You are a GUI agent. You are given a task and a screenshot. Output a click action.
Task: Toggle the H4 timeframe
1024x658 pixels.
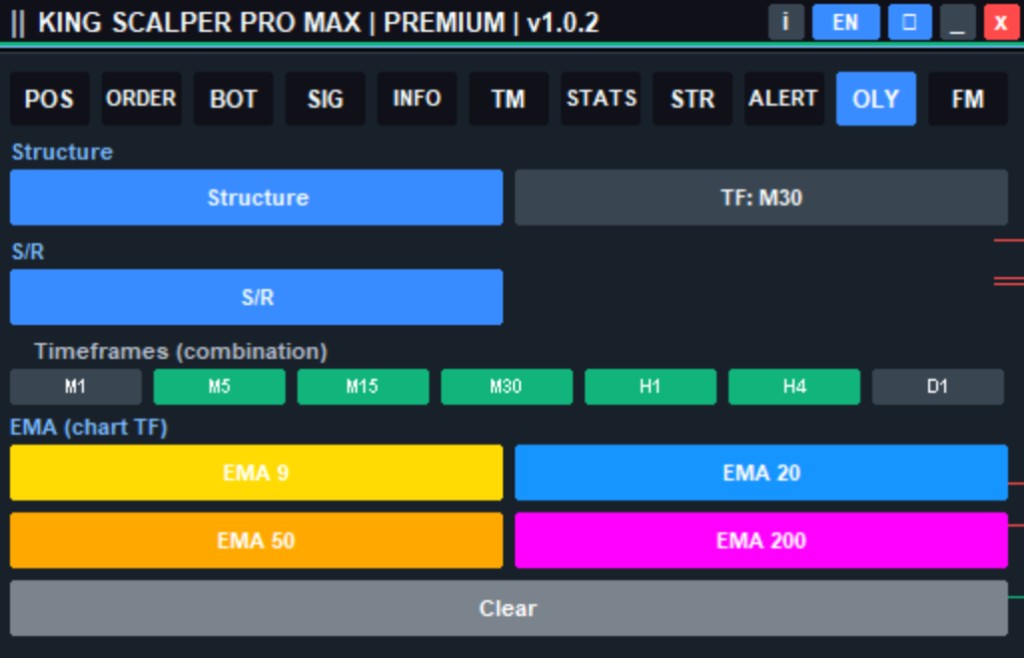click(794, 386)
